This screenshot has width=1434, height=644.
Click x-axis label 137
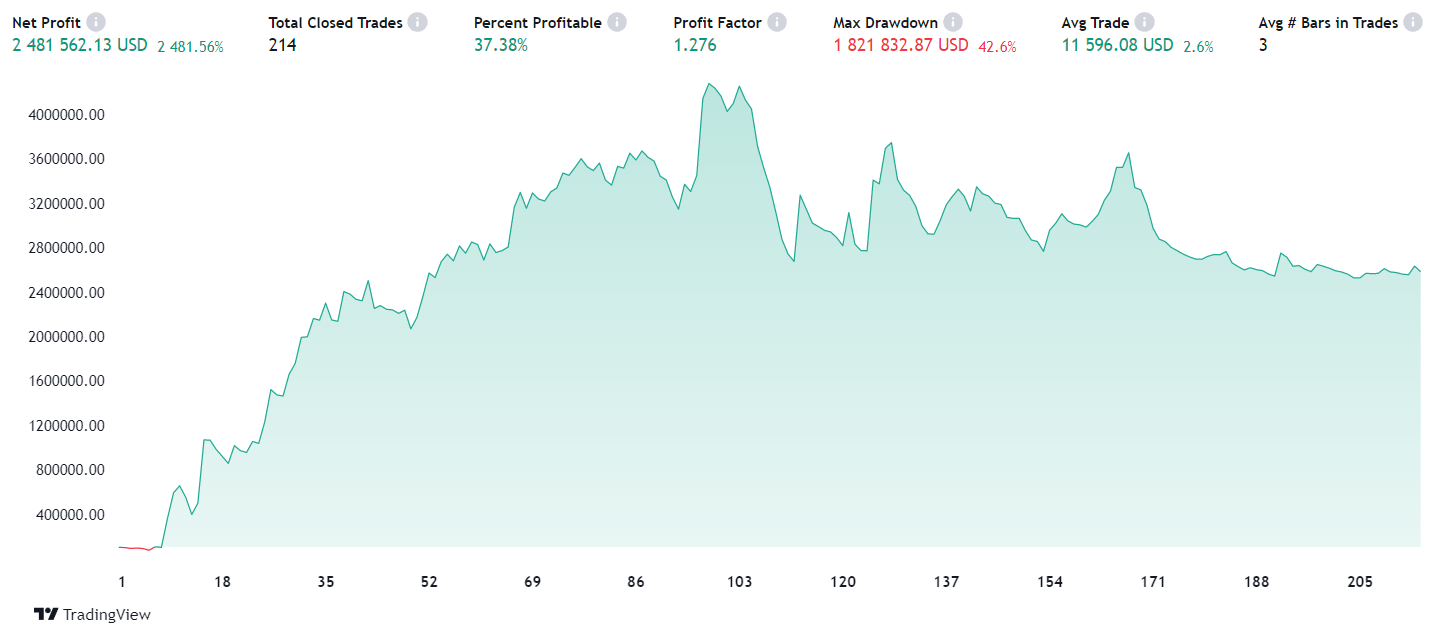click(x=946, y=582)
